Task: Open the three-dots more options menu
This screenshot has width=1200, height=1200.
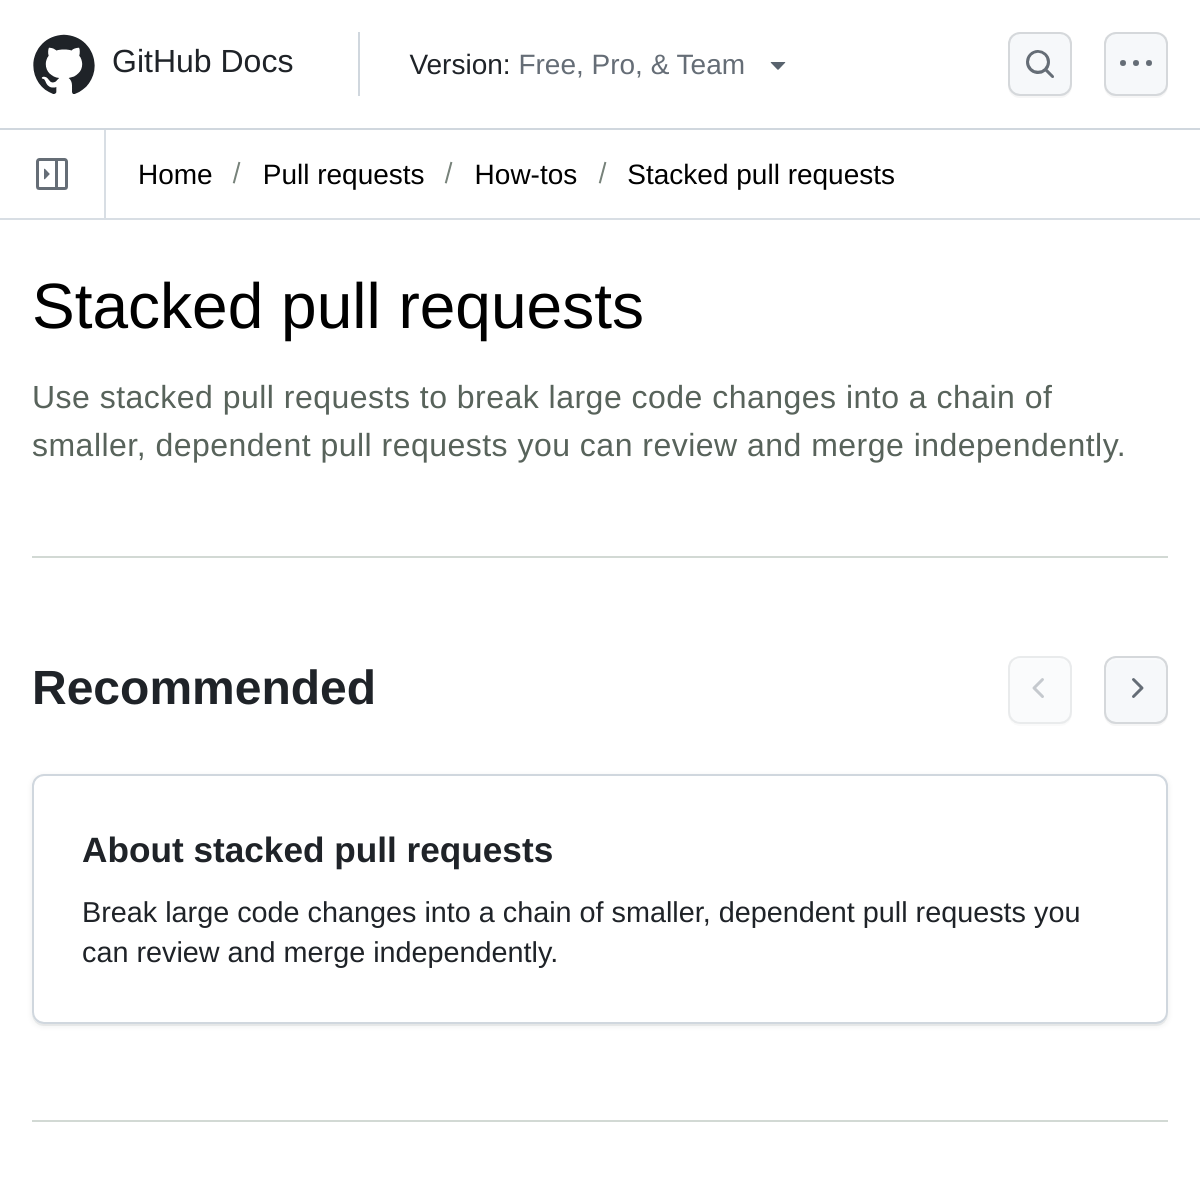Action: pos(1136,64)
